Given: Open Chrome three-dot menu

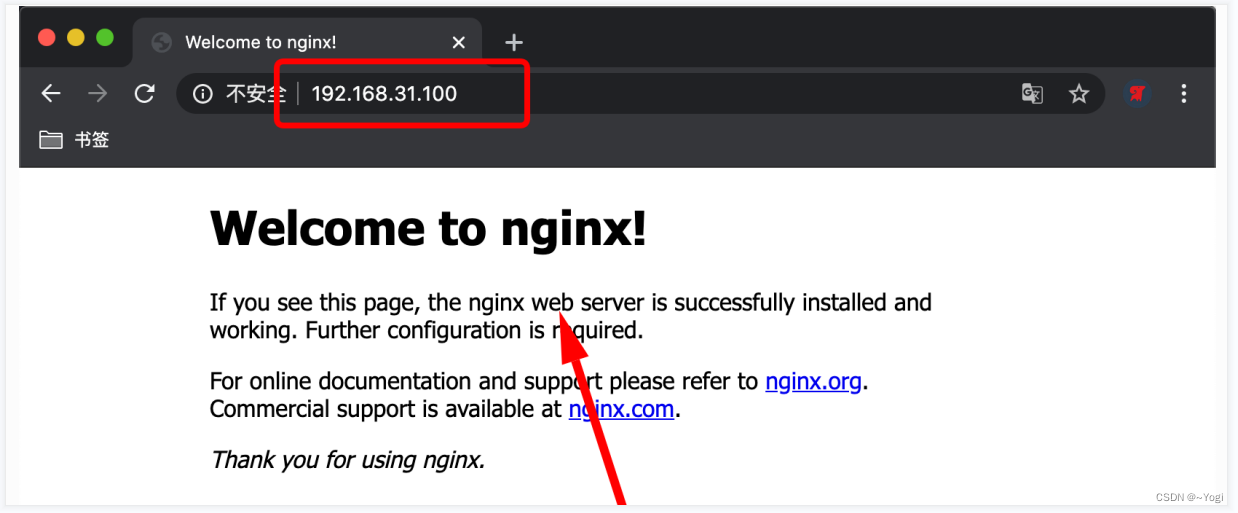Looking at the screenshot, I should 1184,94.
